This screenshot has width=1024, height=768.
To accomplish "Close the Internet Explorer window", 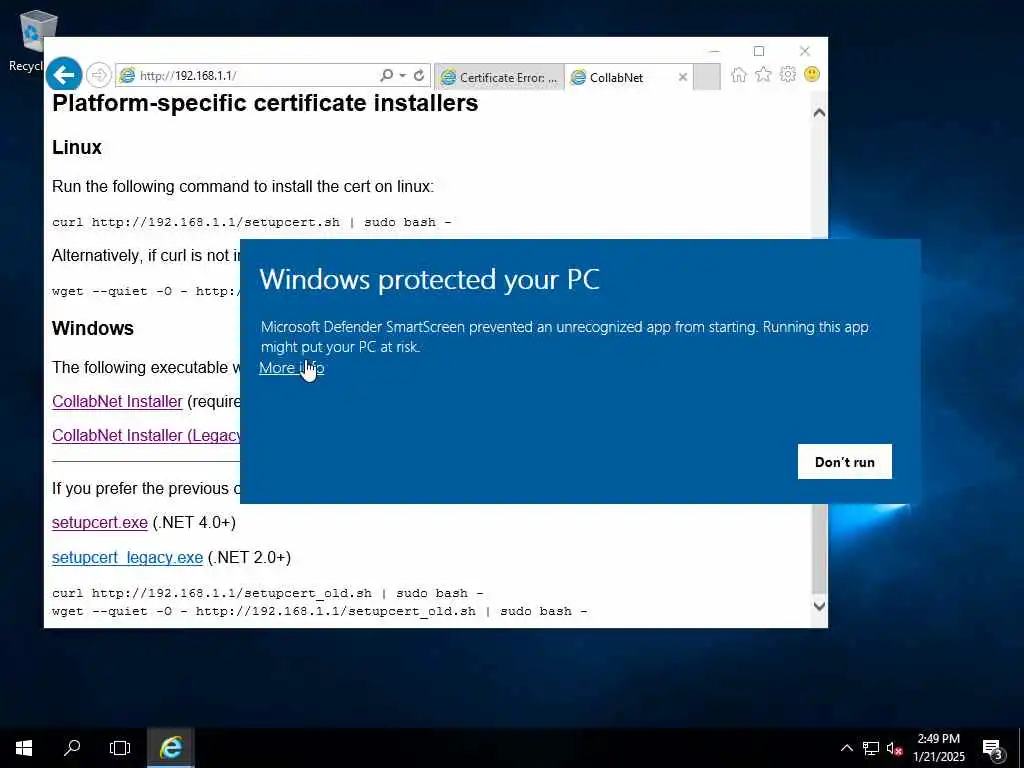I will [x=805, y=51].
